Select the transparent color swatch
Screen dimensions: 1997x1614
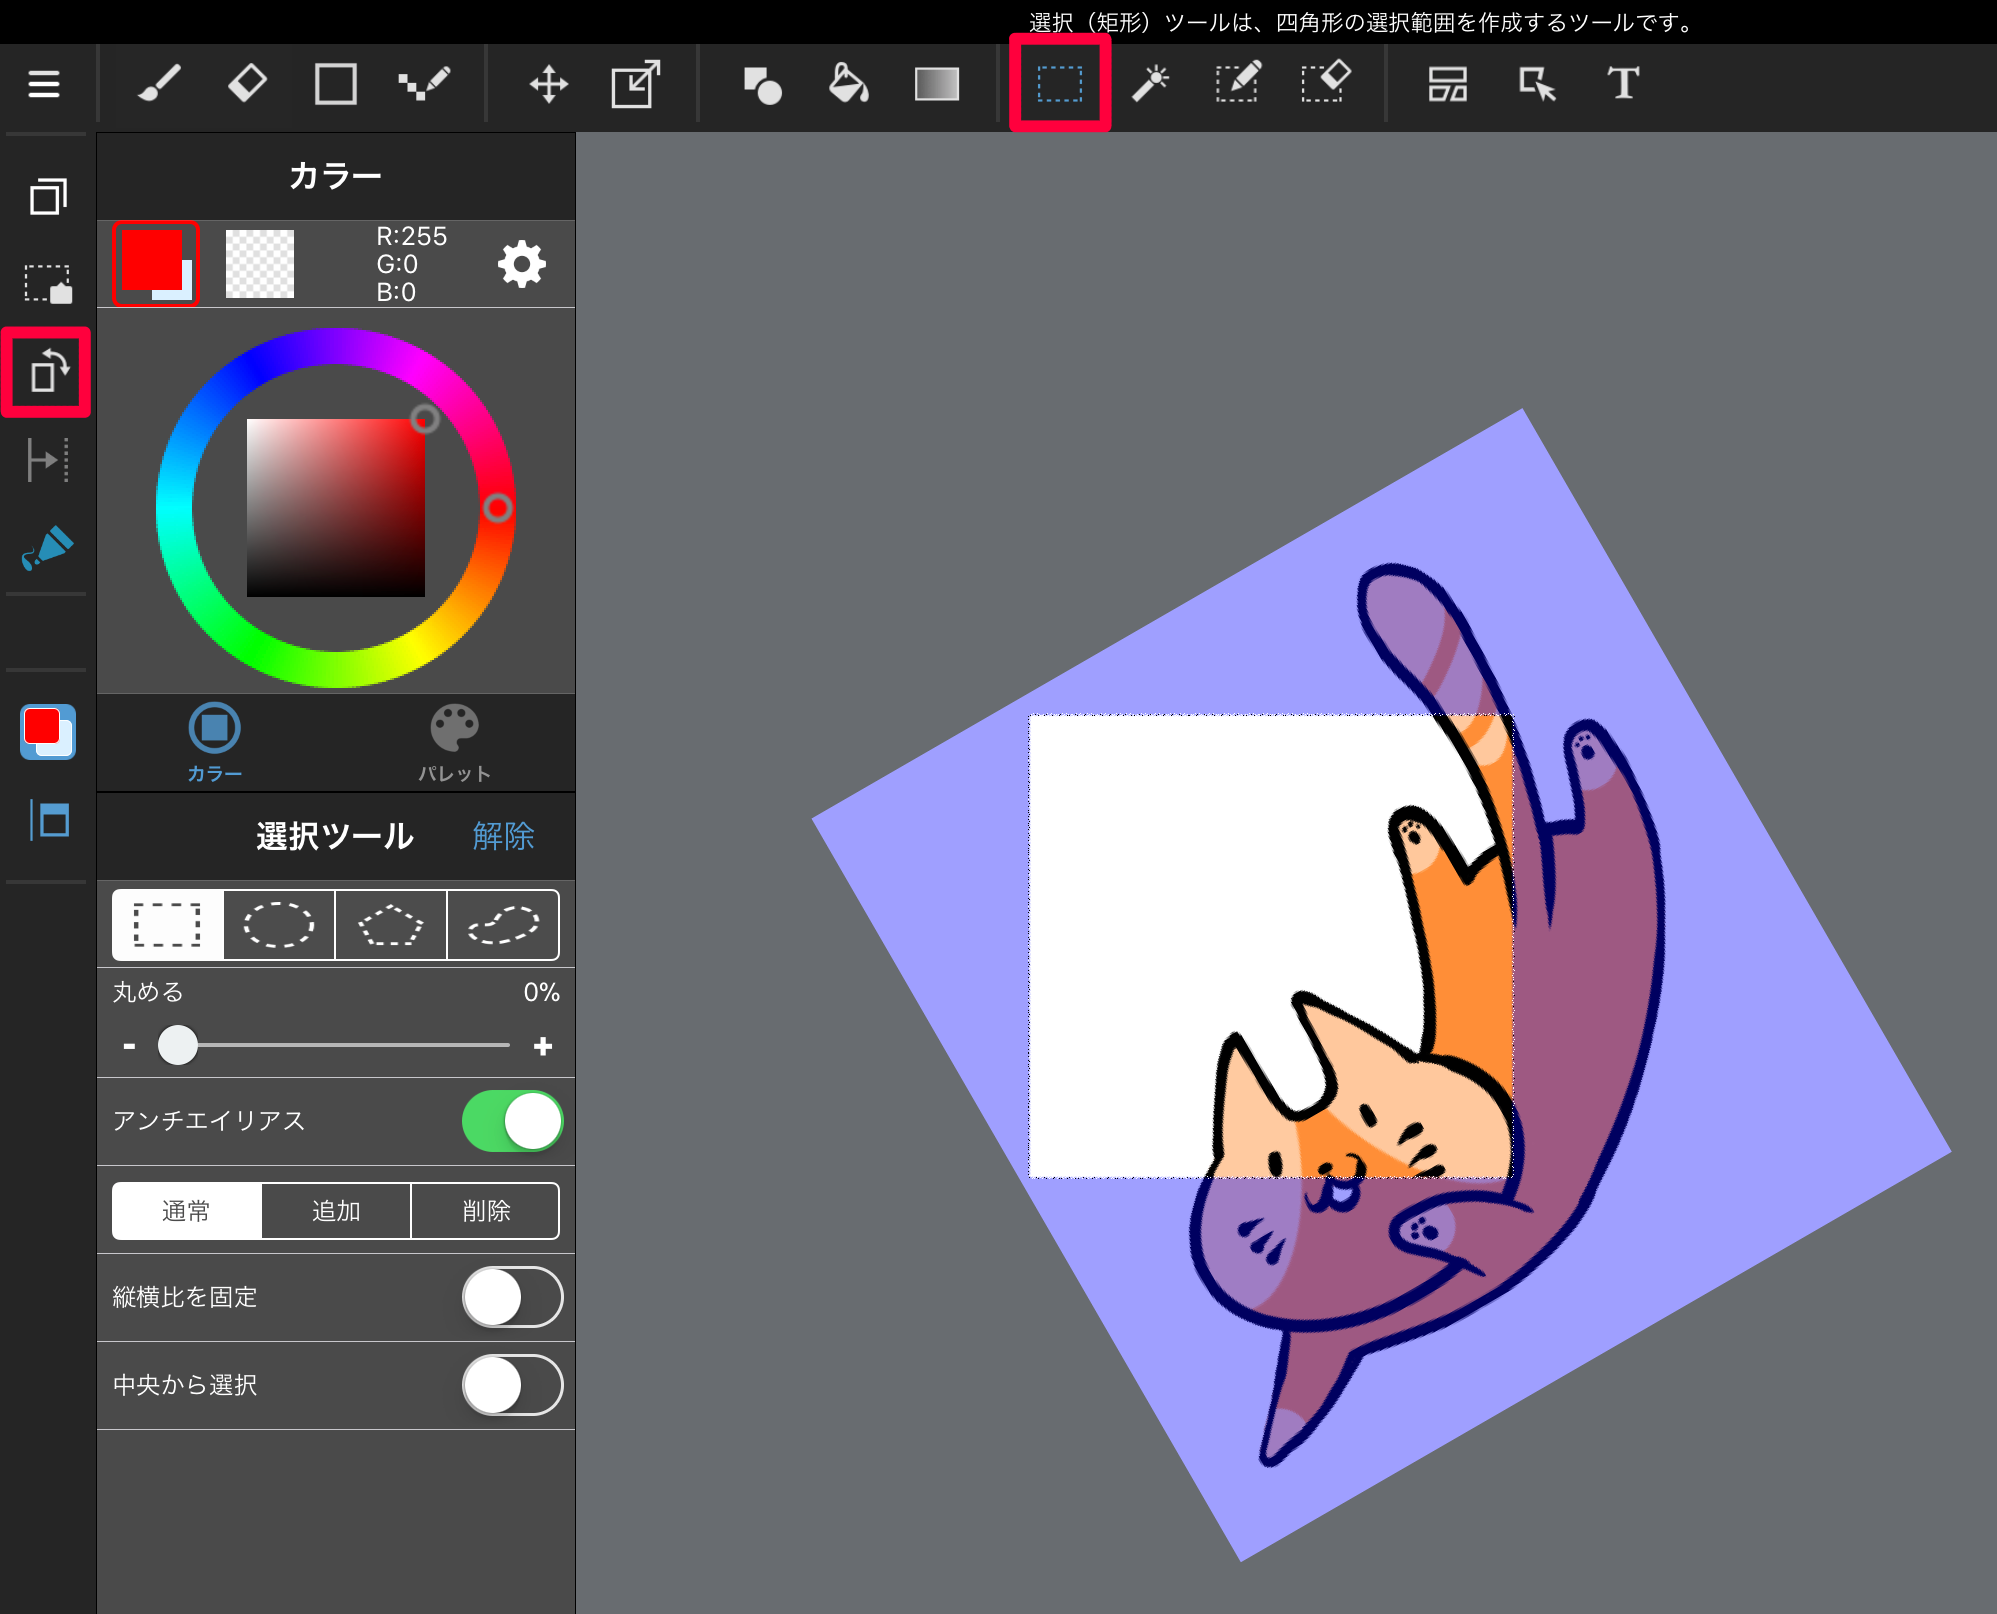[260, 264]
